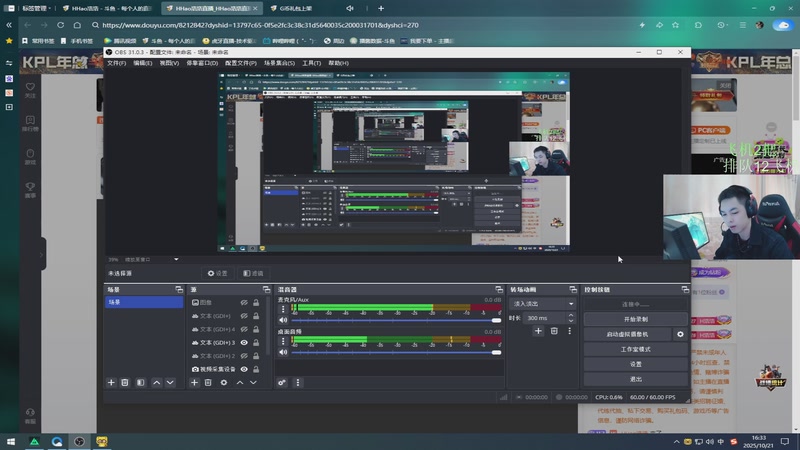Adjust 麦克风/Aux volume slider
The height and width of the screenshot is (450, 800).
pos(396,320)
